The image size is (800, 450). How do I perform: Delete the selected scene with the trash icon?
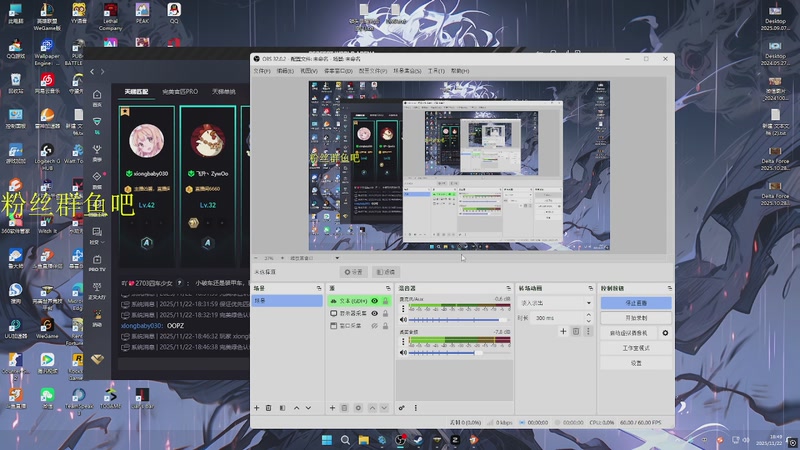[x=269, y=408]
